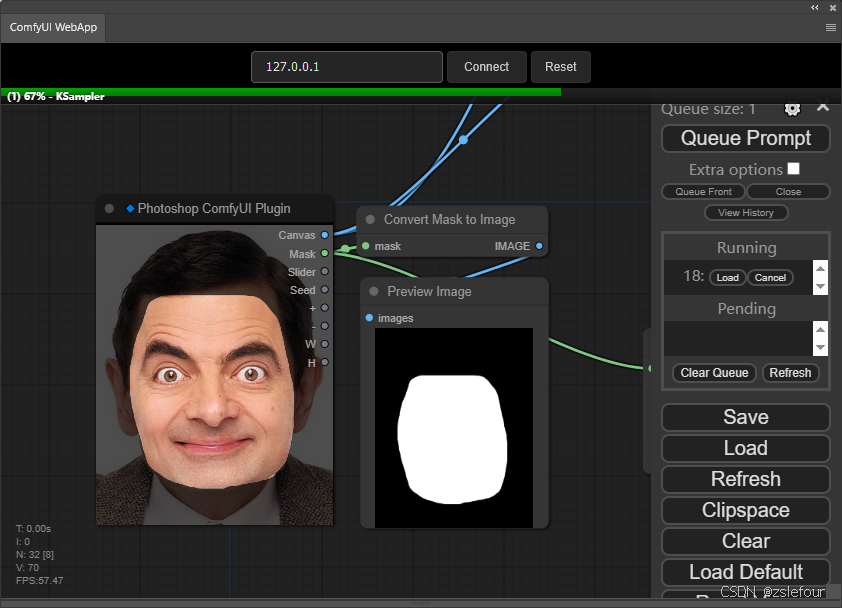Click the Connect button
The width and height of the screenshot is (842, 608).
486,67
